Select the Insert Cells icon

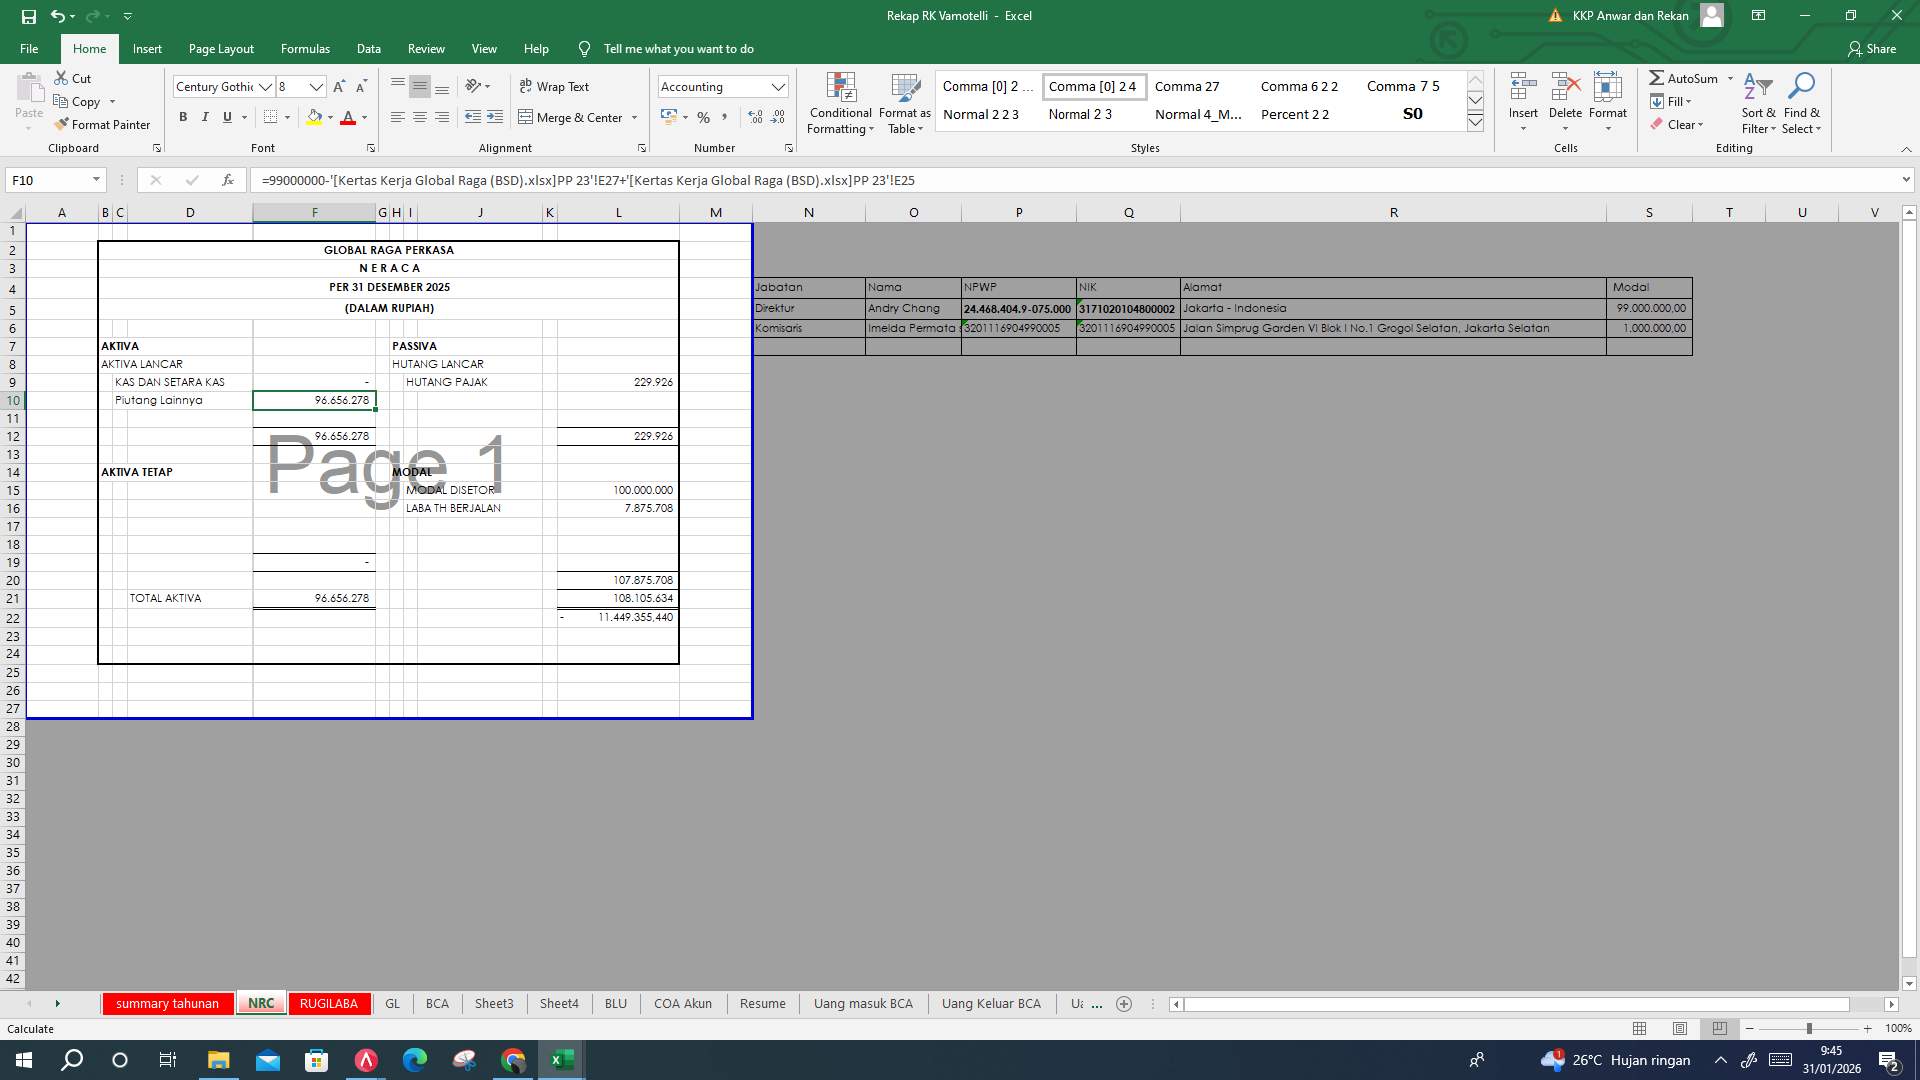click(1523, 95)
